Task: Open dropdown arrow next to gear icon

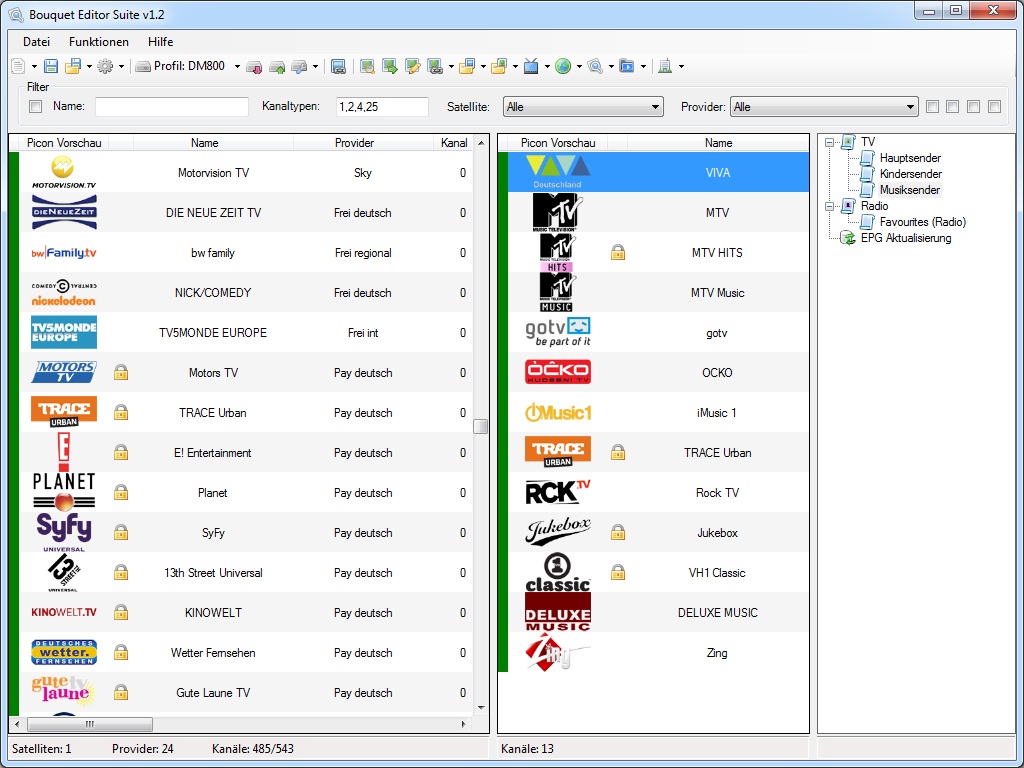Action: [121, 67]
